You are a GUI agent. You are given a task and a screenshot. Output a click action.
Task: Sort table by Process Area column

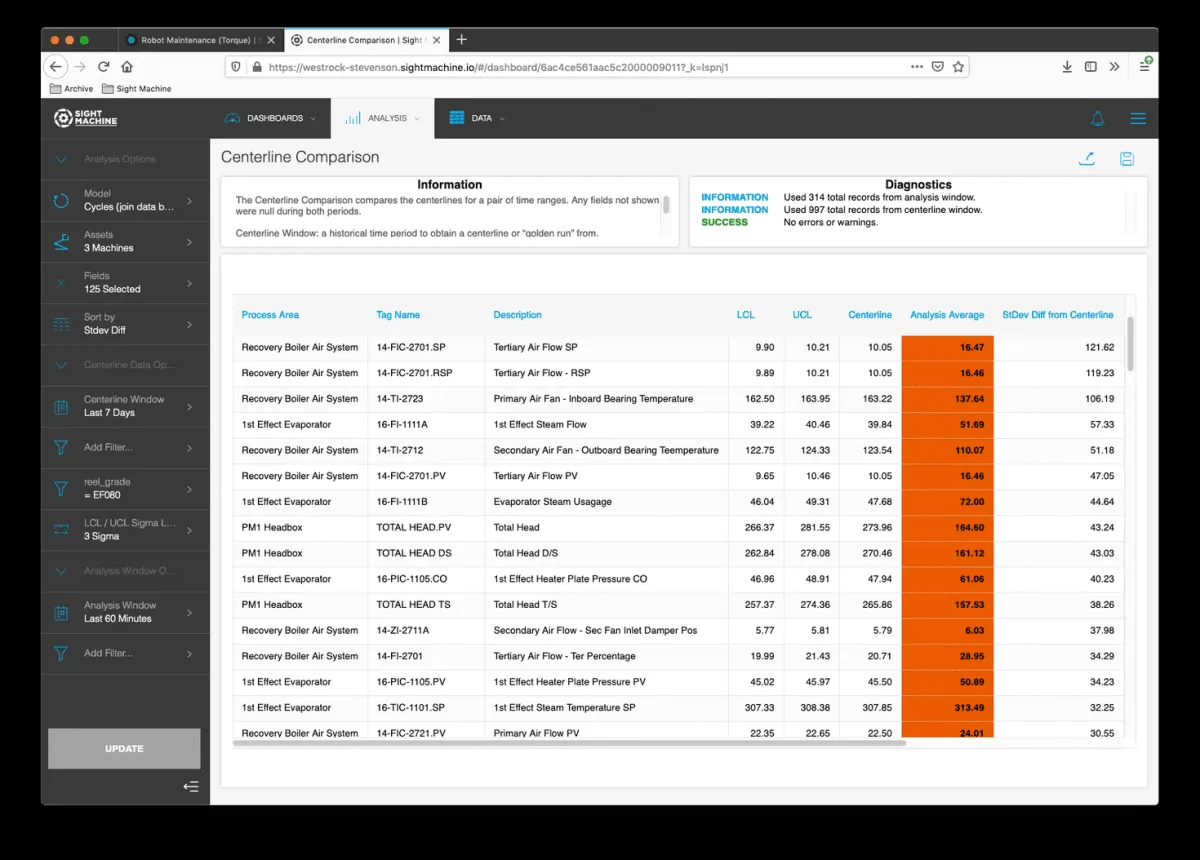pyautogui.click(x=270, y=315)
